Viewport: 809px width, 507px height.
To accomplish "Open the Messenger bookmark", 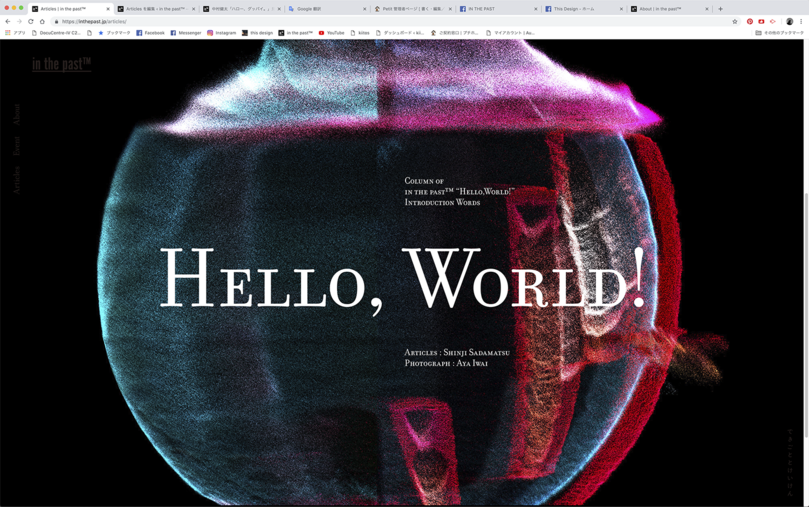I will point(185,33).
